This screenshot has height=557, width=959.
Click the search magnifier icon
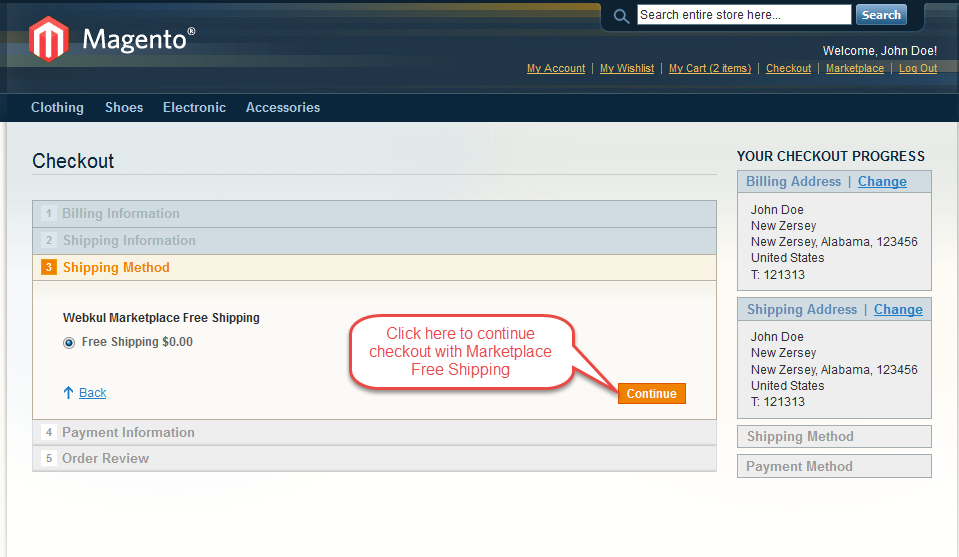(x=621, y=16)
